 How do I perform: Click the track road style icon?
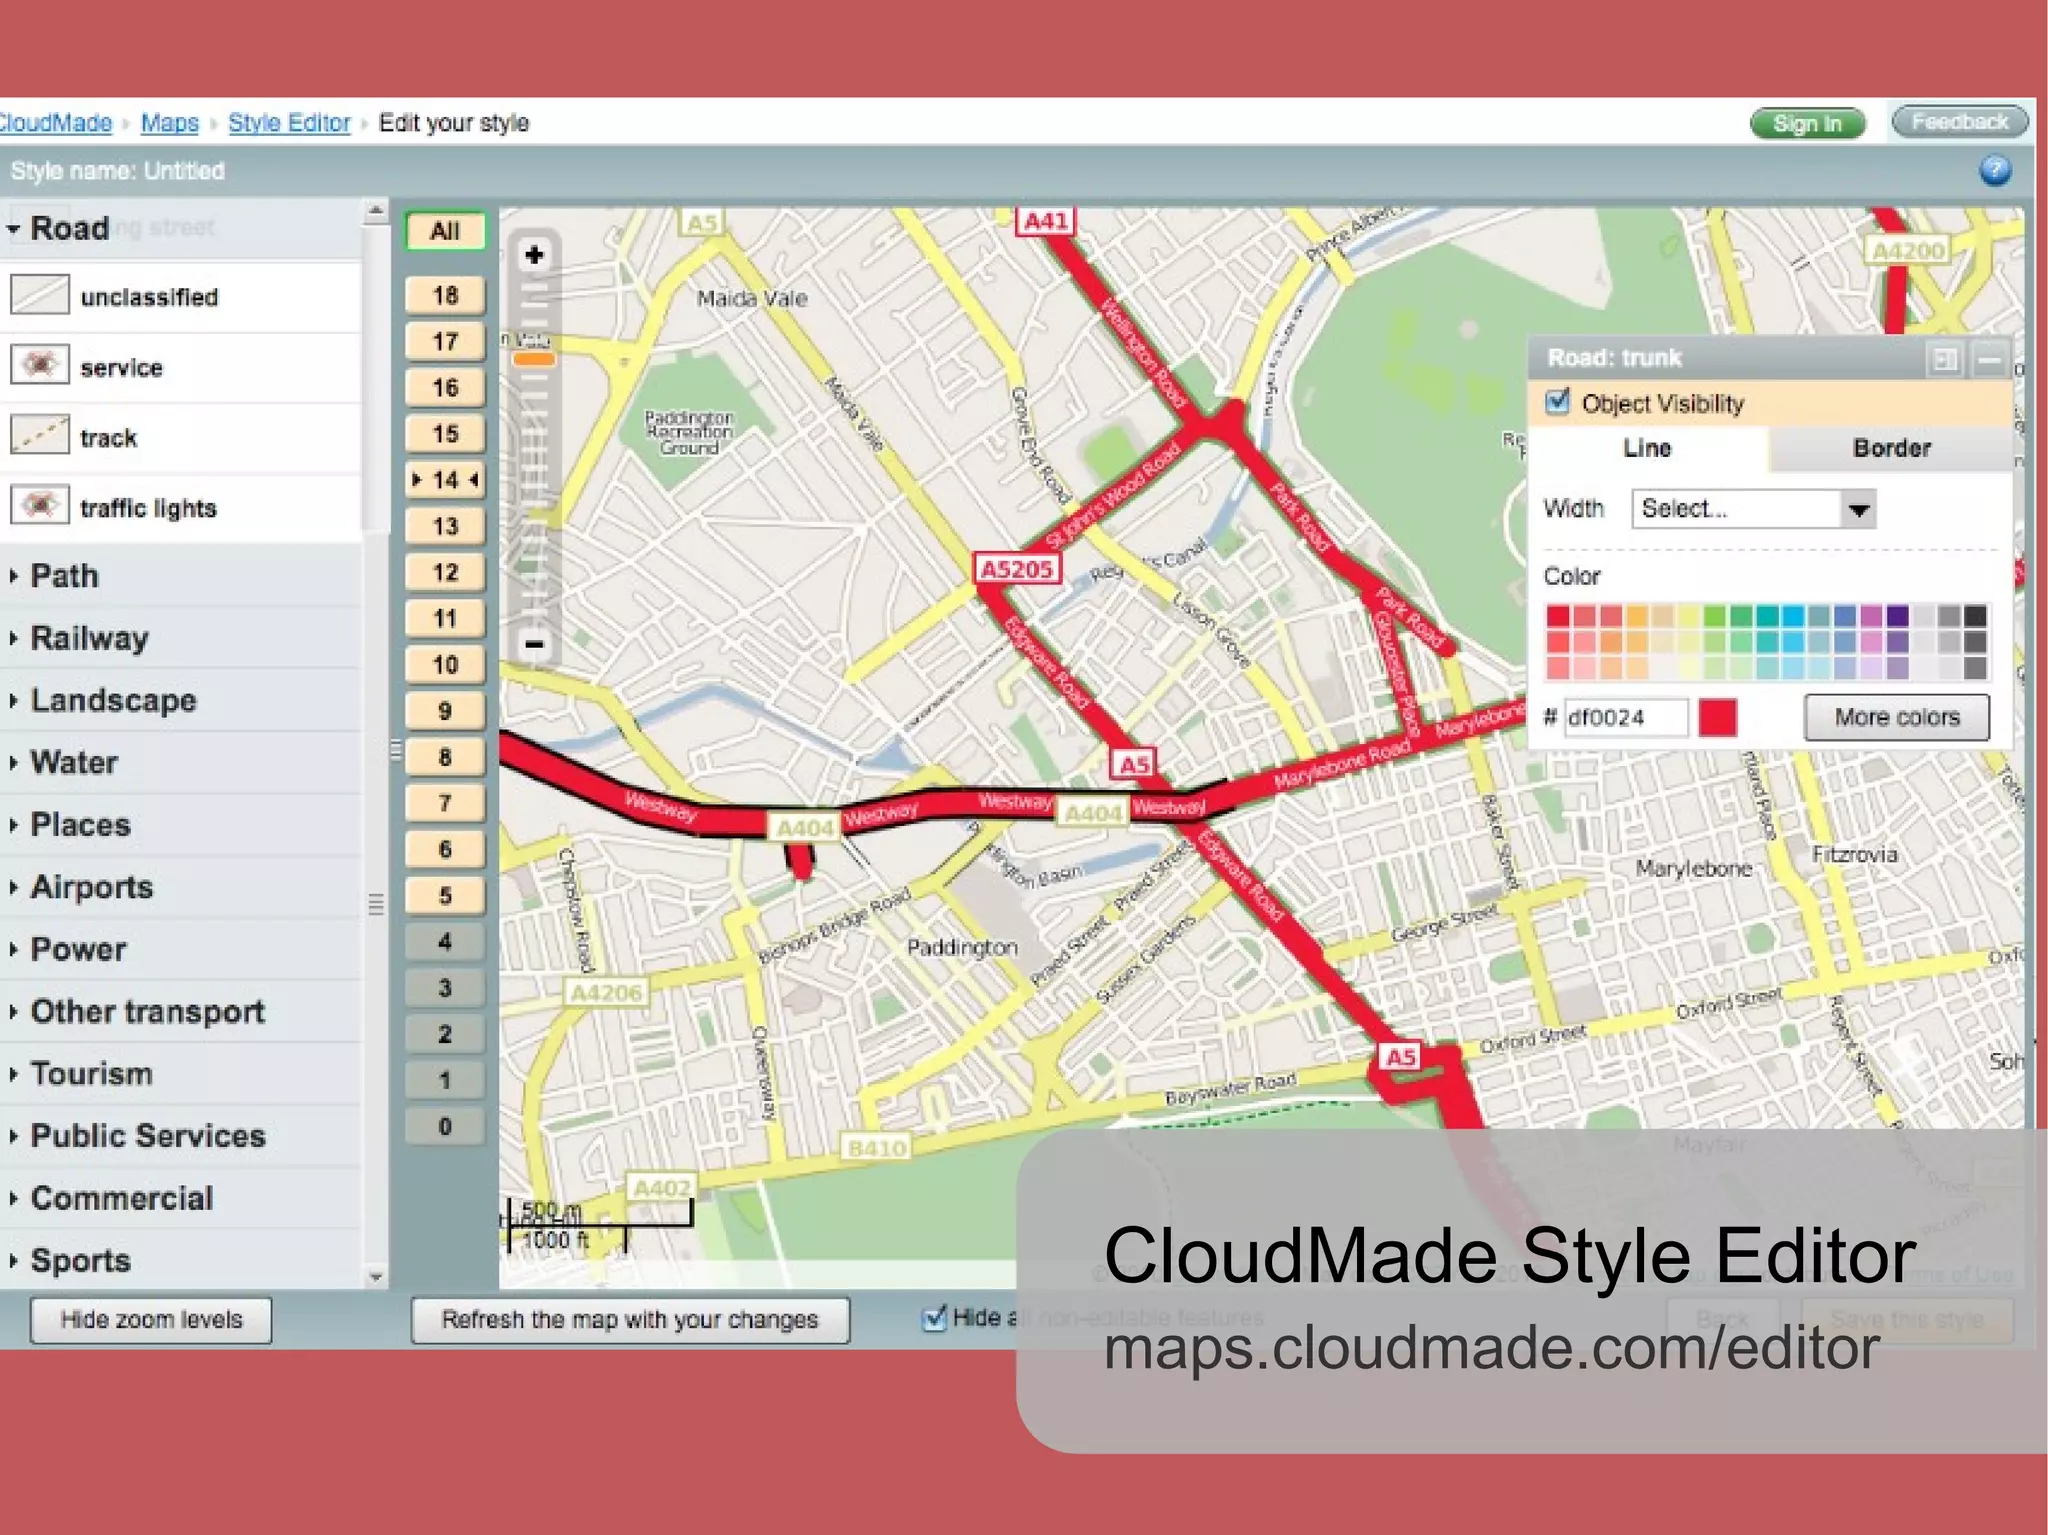(39, 435)
